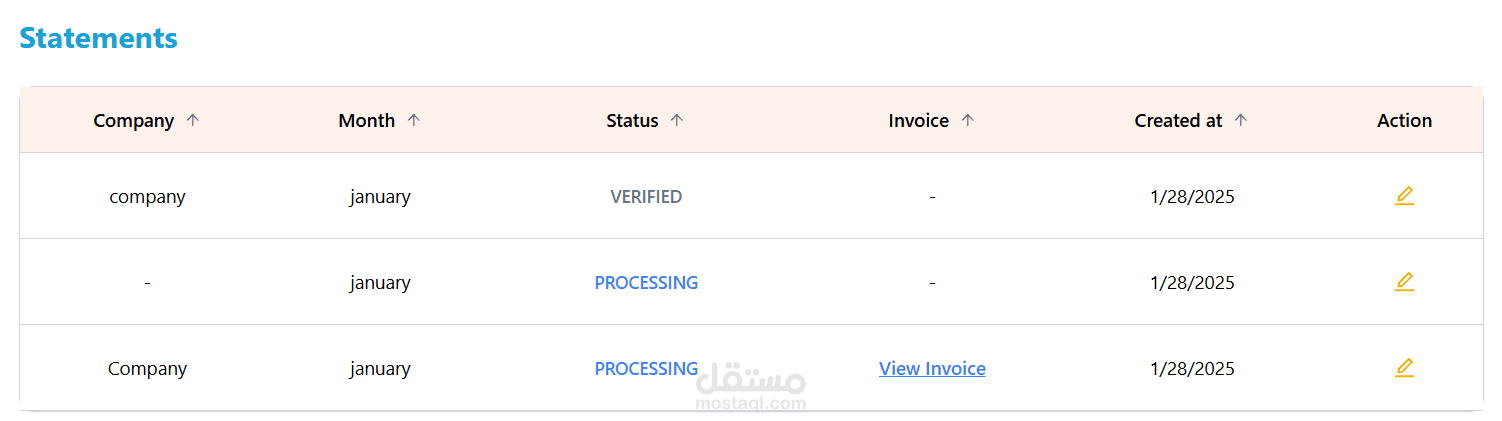
Task: Click the Statements page heading
Action: point(98,38)
